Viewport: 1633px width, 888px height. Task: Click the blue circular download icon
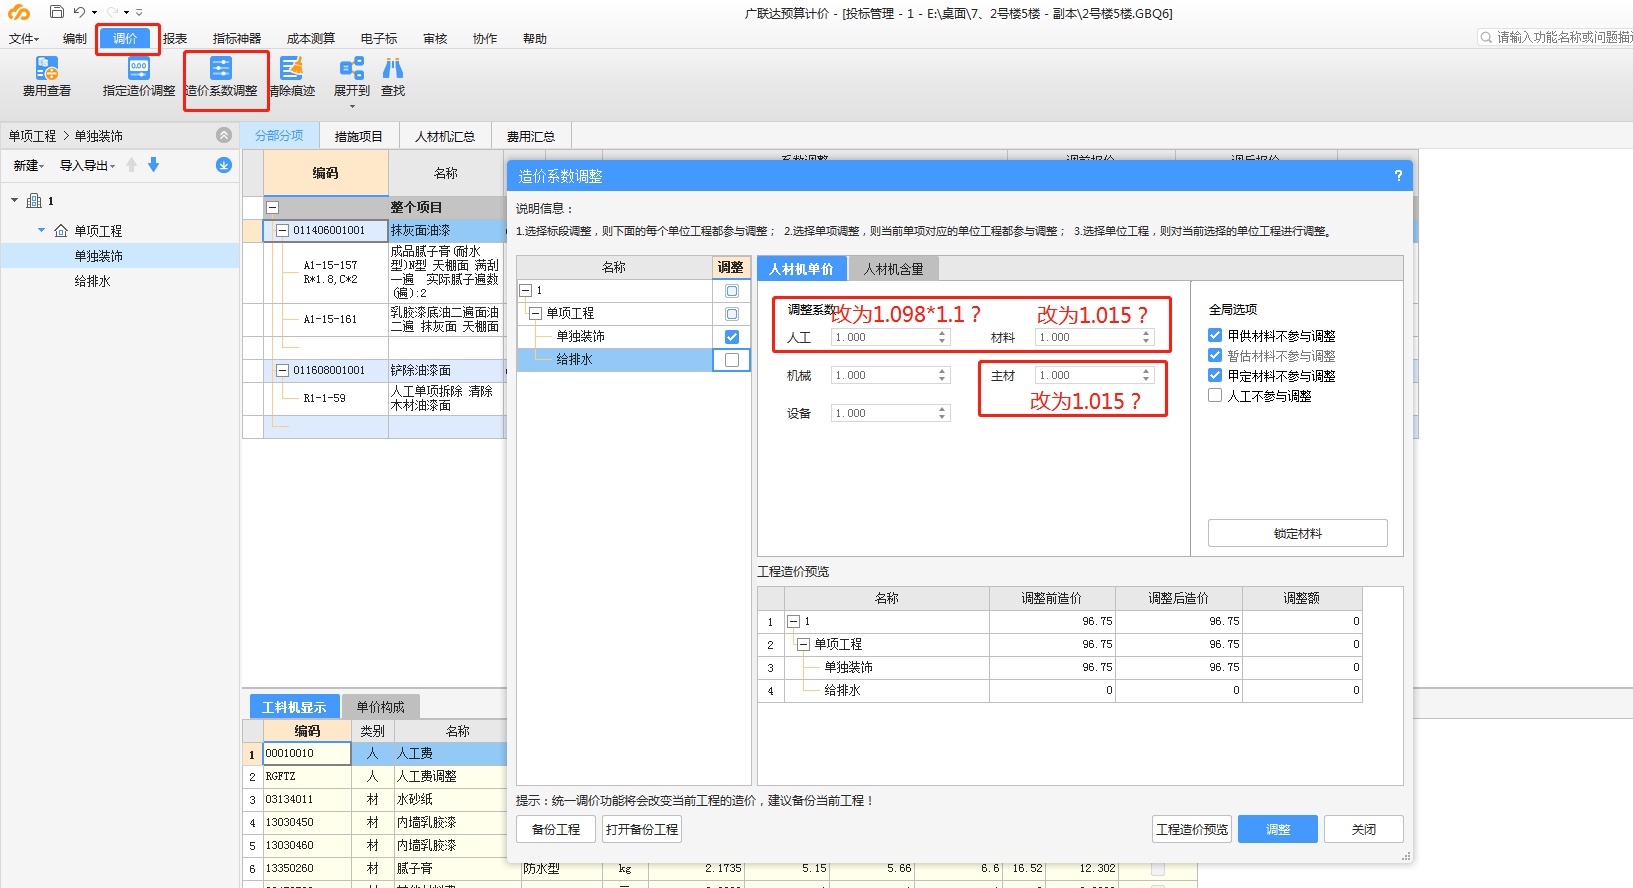pyautogui.click(x=224, y=165)
